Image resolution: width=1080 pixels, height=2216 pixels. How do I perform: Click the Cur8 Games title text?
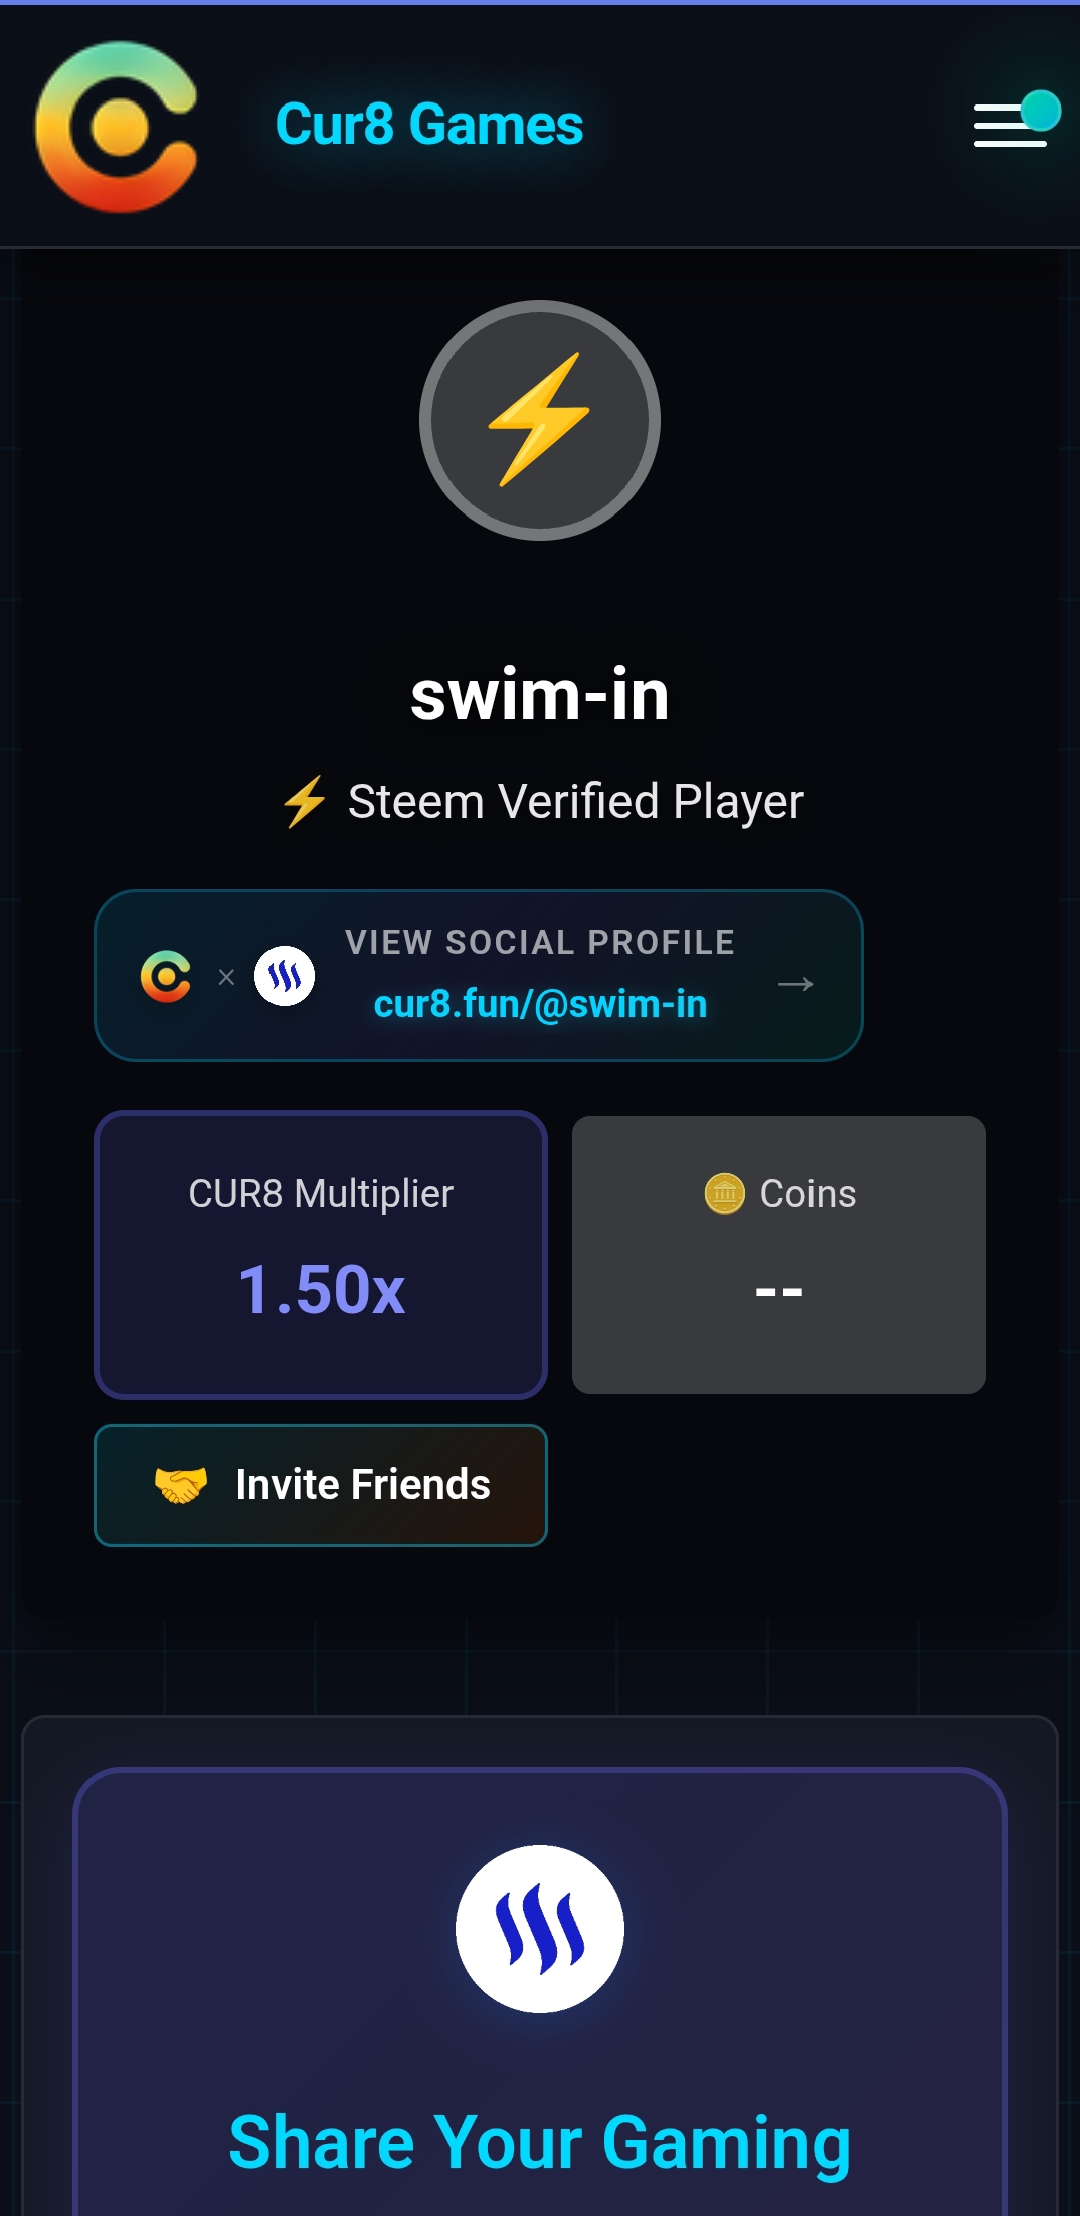click(x=429, y=124)
